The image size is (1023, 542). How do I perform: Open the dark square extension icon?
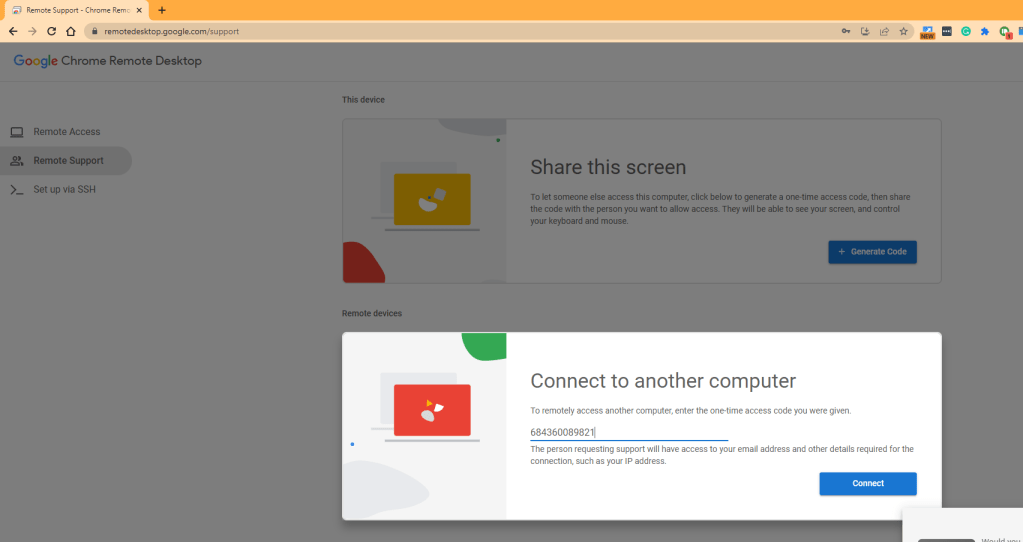(947, 31)
